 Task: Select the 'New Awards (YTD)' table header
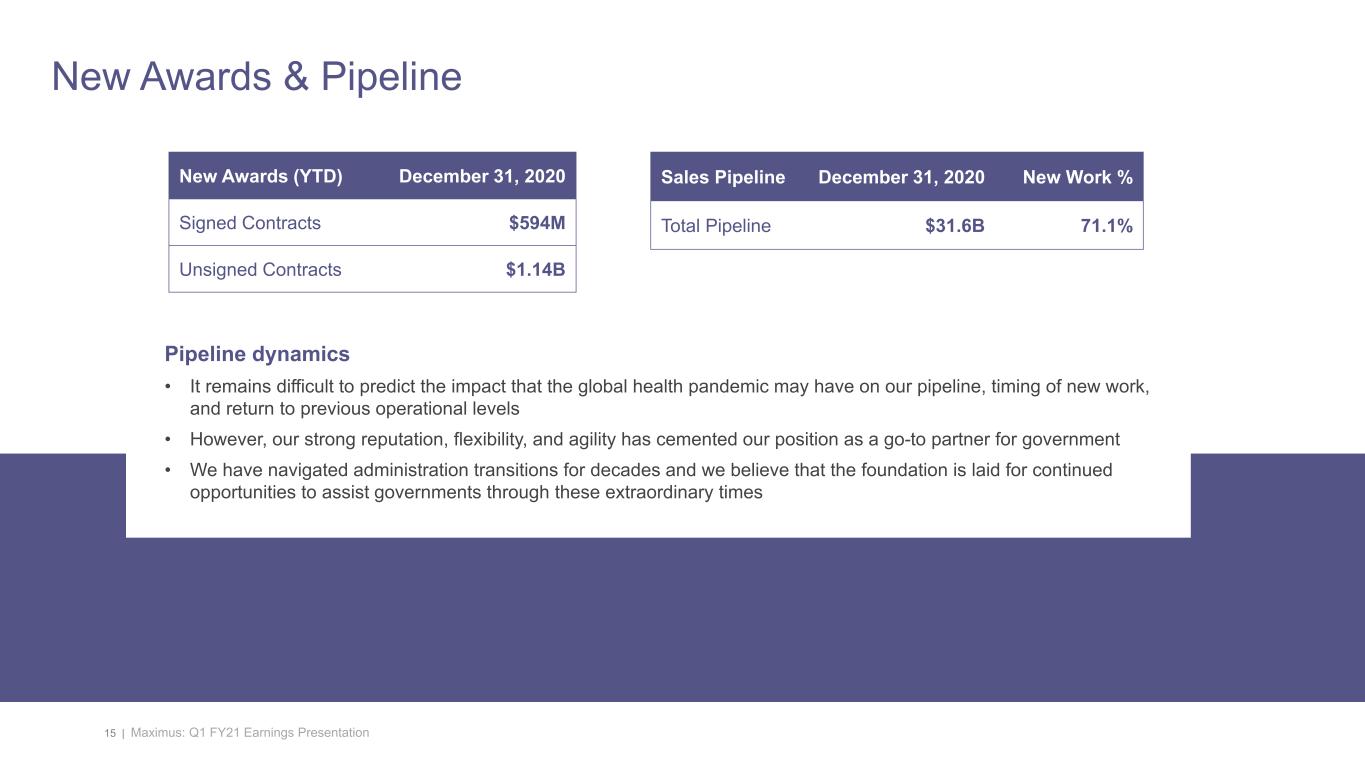click(x=260, y=177)
